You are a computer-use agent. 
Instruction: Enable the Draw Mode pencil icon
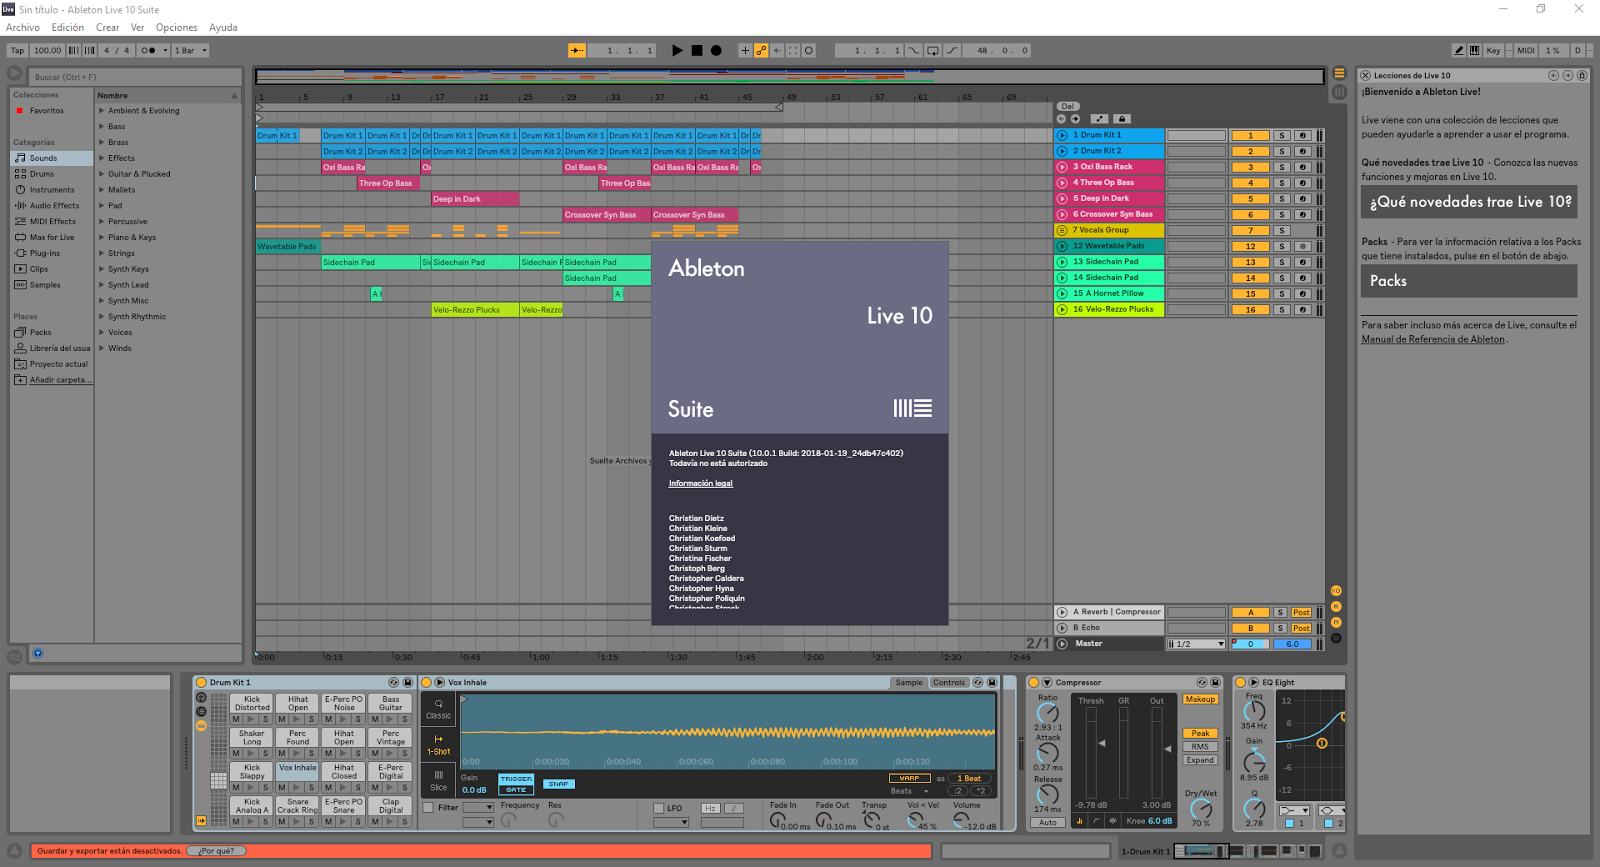click(x=1459, y=50)
